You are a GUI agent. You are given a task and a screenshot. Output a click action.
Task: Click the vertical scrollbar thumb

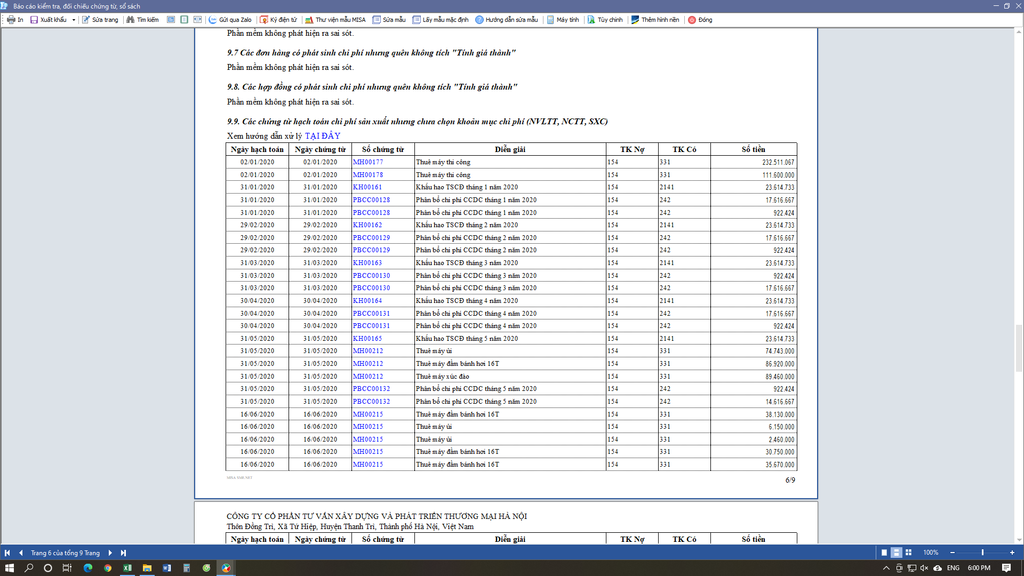click(x=1019, y=348)
